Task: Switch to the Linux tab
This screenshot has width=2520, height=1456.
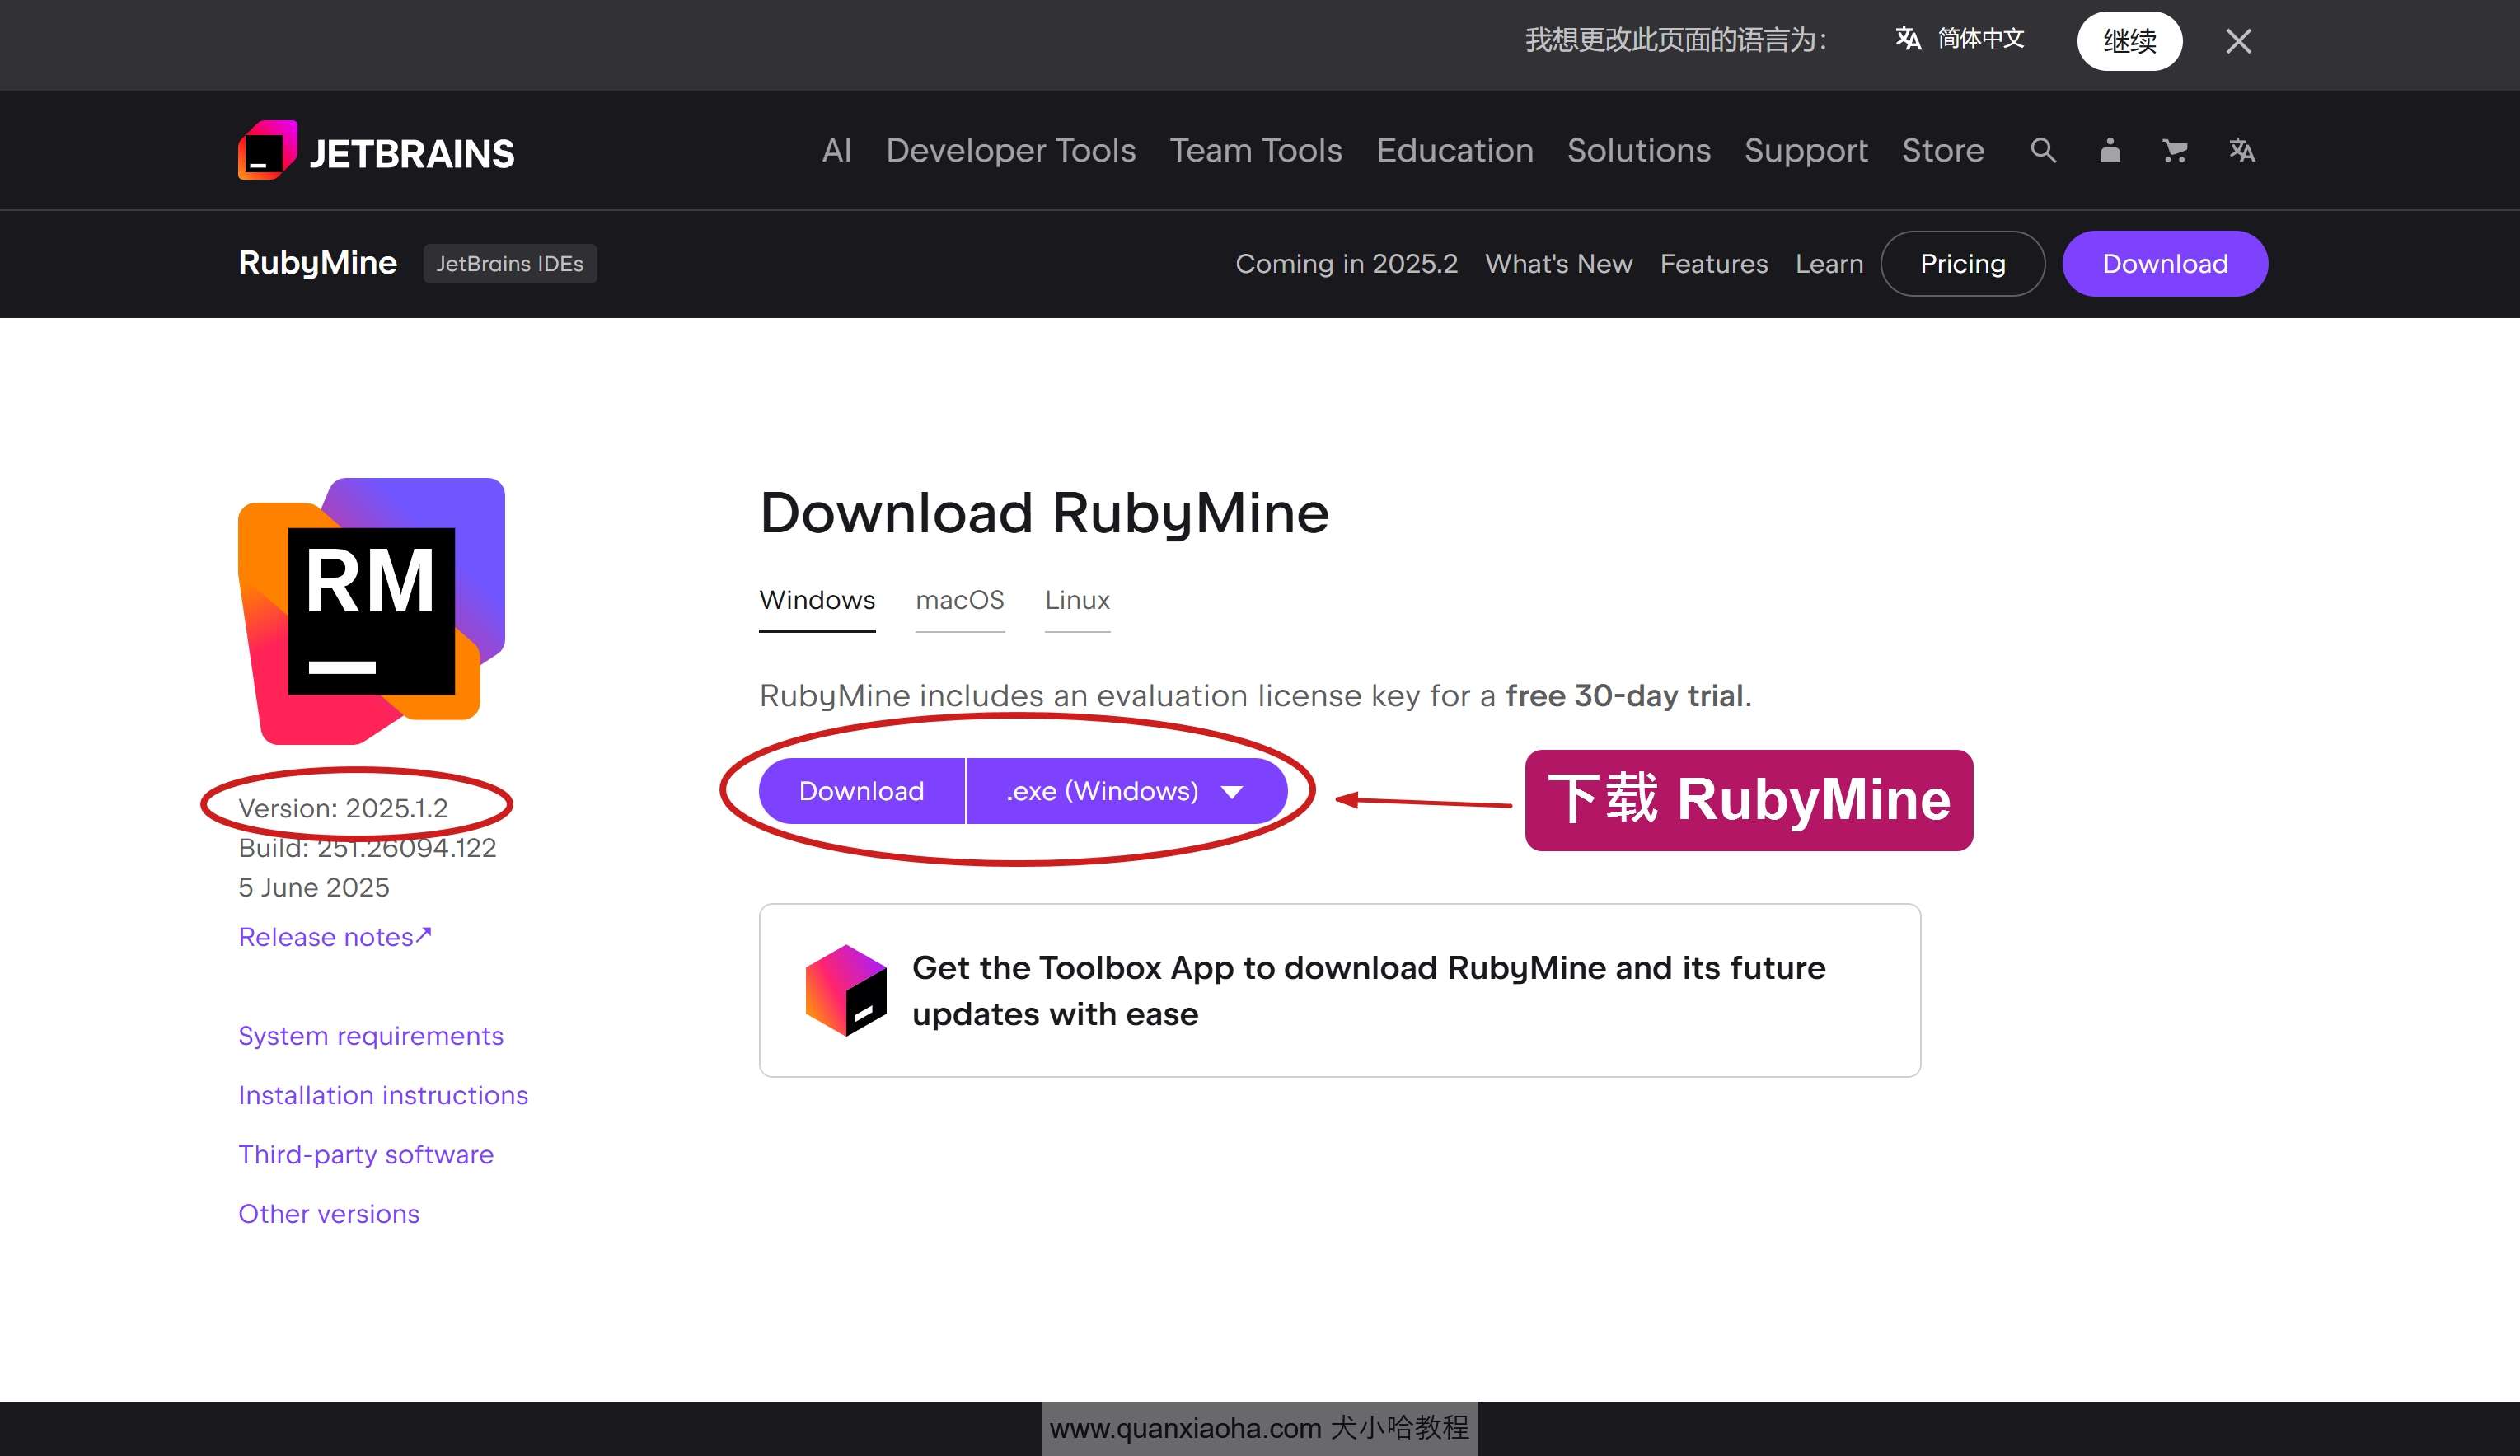Action: pos(1077,601)
